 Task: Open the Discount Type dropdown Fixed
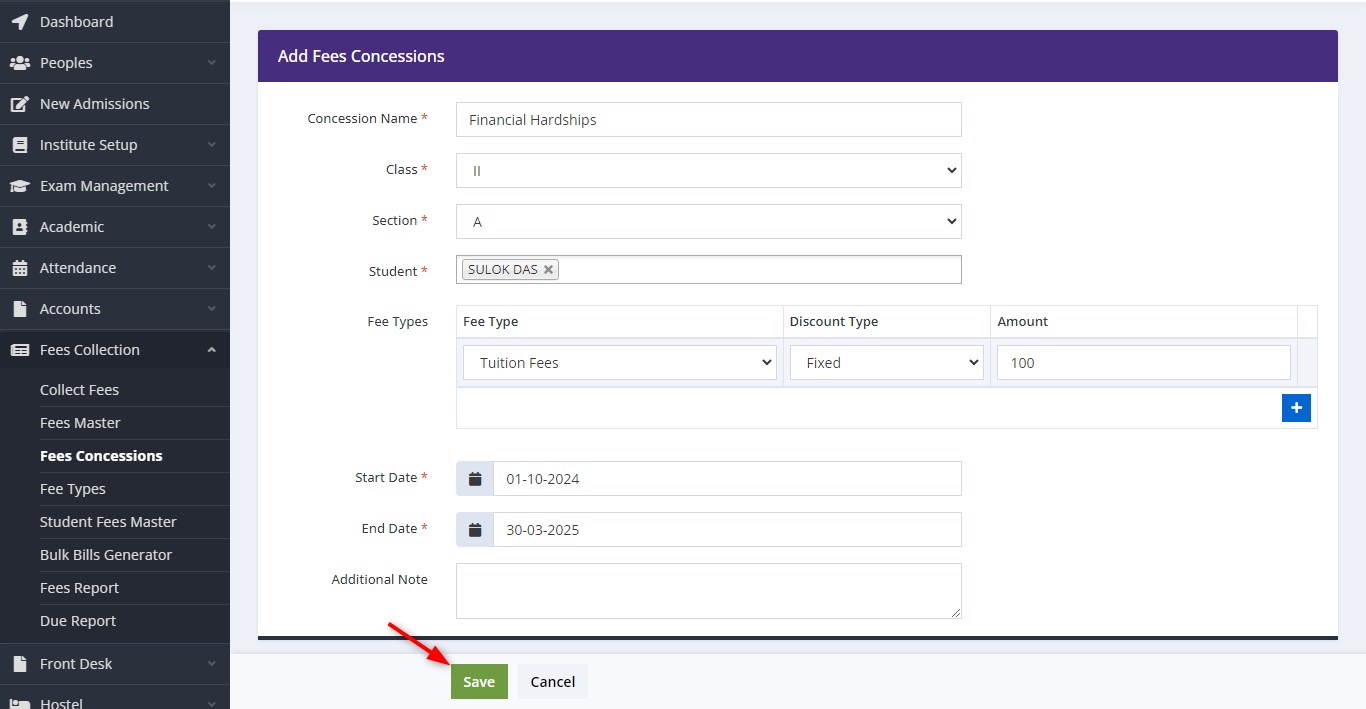[x=887, y=363]
